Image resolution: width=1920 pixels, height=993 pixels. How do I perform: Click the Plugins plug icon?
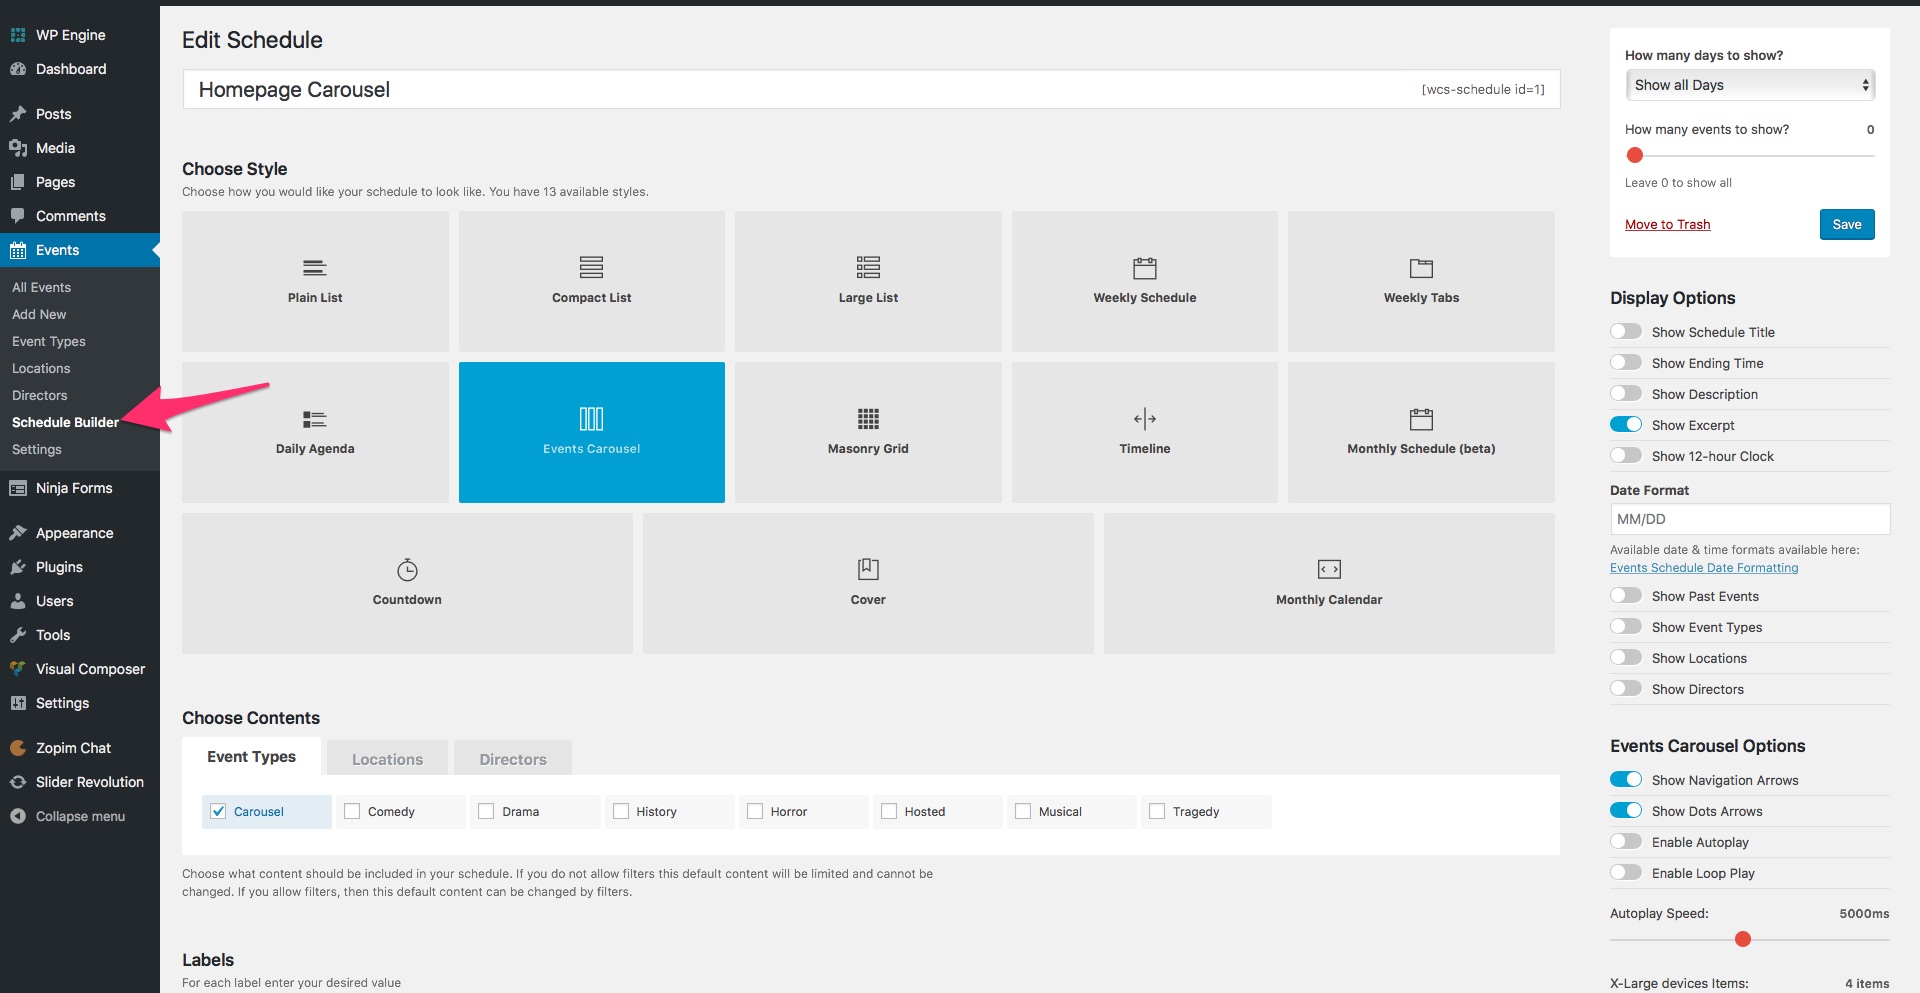coord(18,567)
